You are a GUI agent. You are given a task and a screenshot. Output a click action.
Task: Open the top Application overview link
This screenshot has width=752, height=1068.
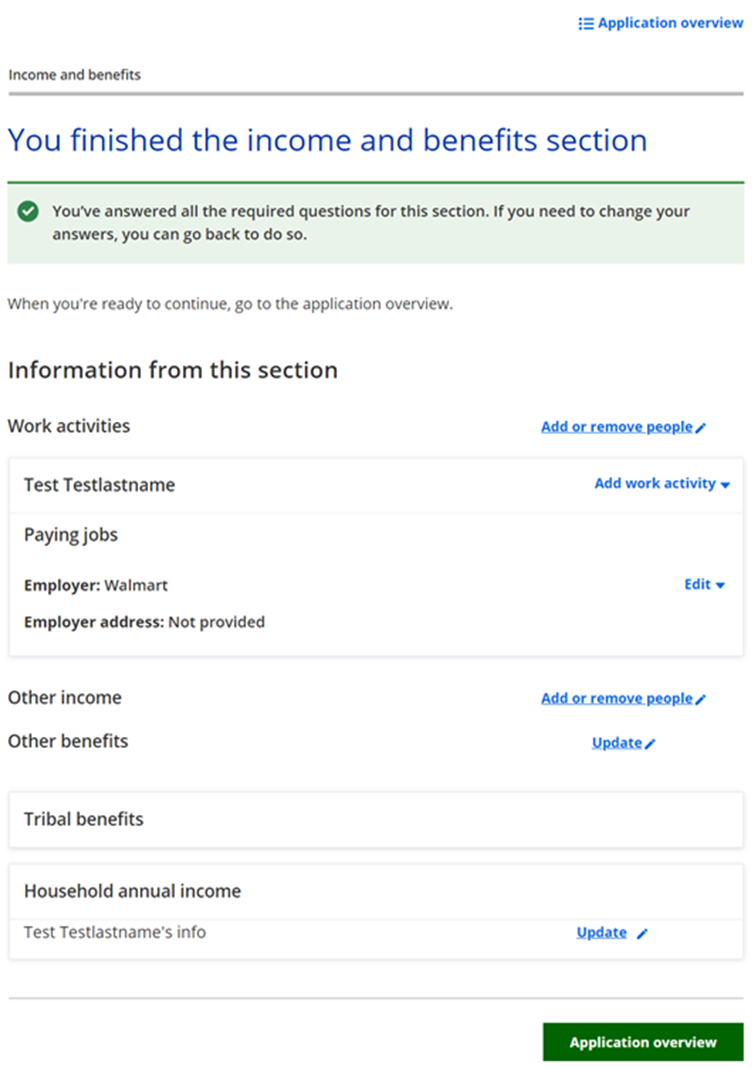670,23
